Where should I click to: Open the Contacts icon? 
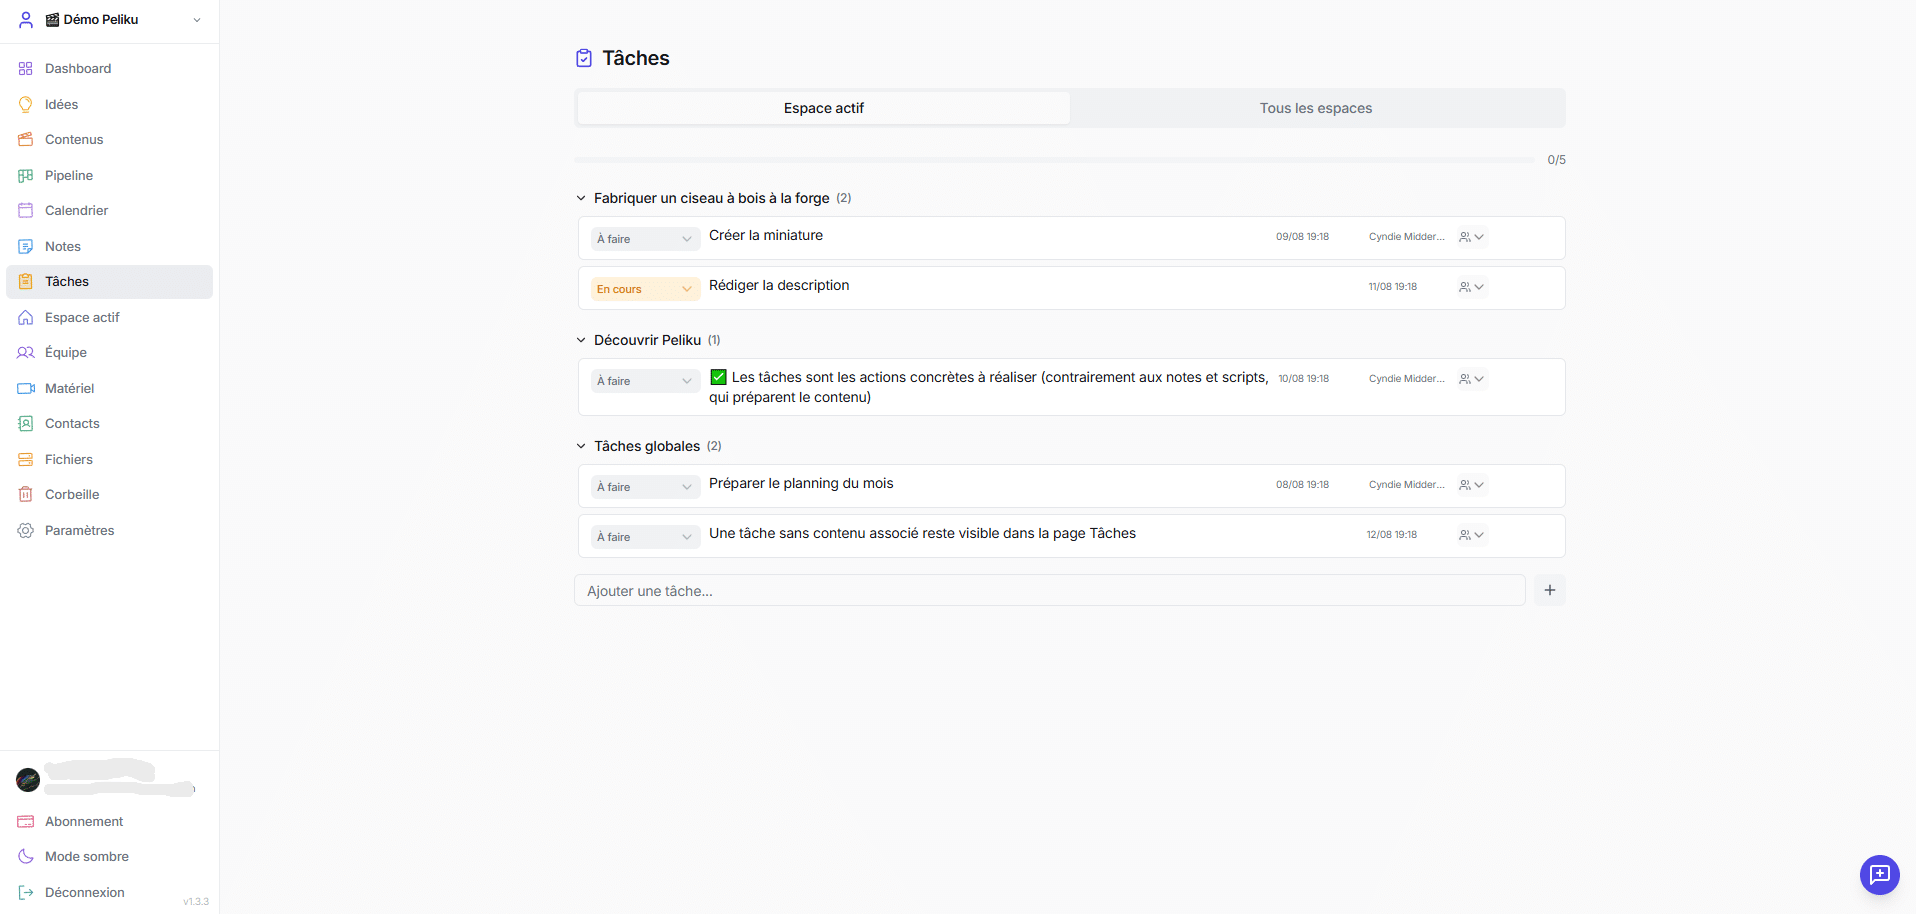coord(26,424)
